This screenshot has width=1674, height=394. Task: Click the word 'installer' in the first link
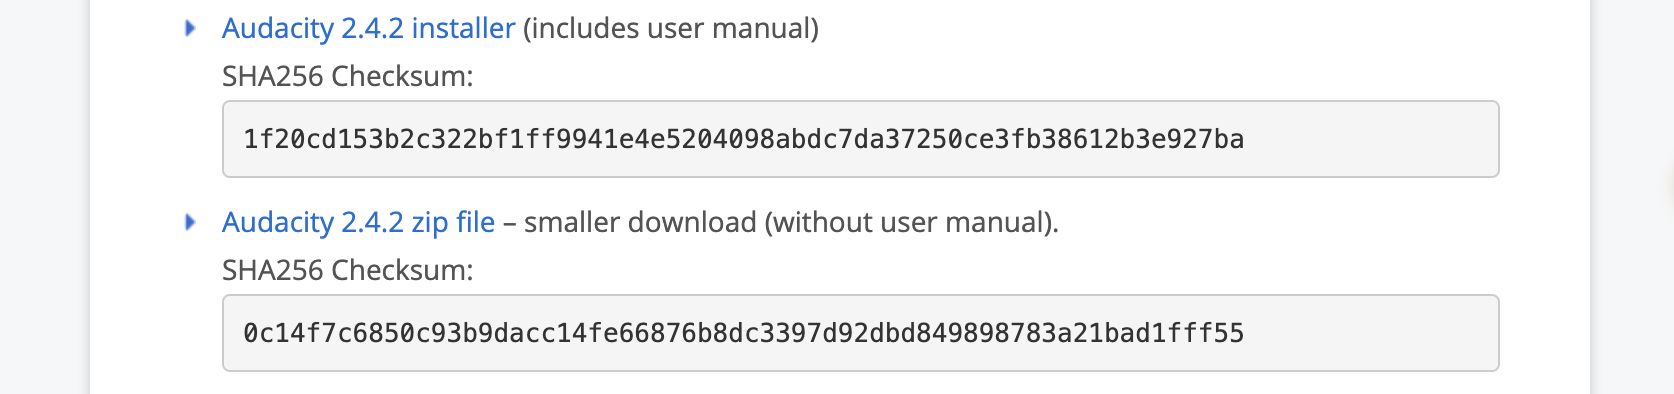[x=463, y=28]
